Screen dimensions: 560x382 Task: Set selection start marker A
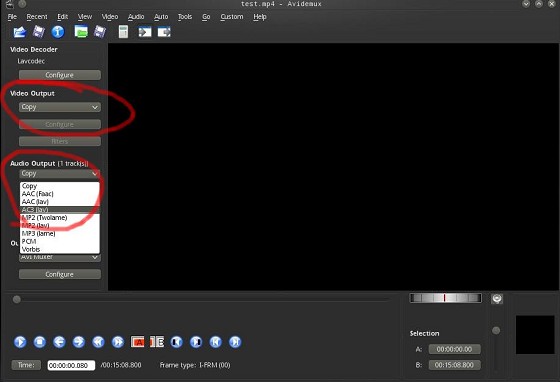138,342
